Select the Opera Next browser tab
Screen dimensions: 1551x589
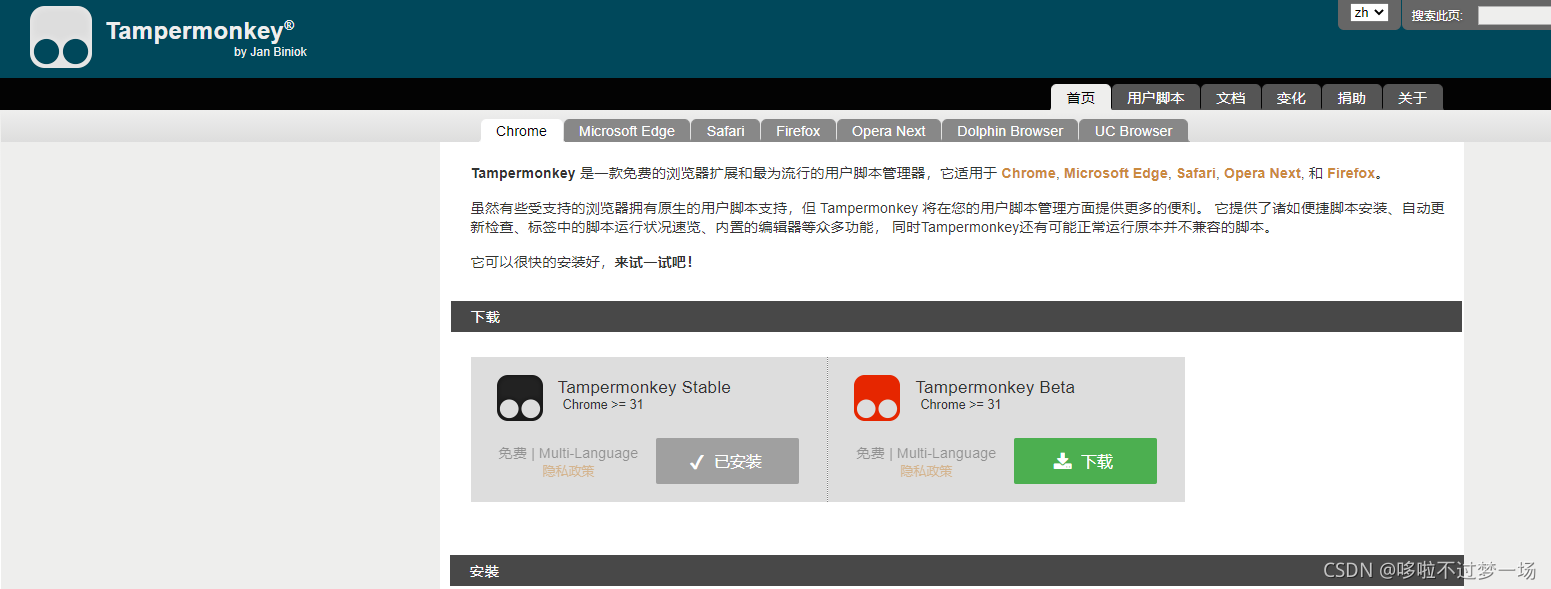pos(888,131)
